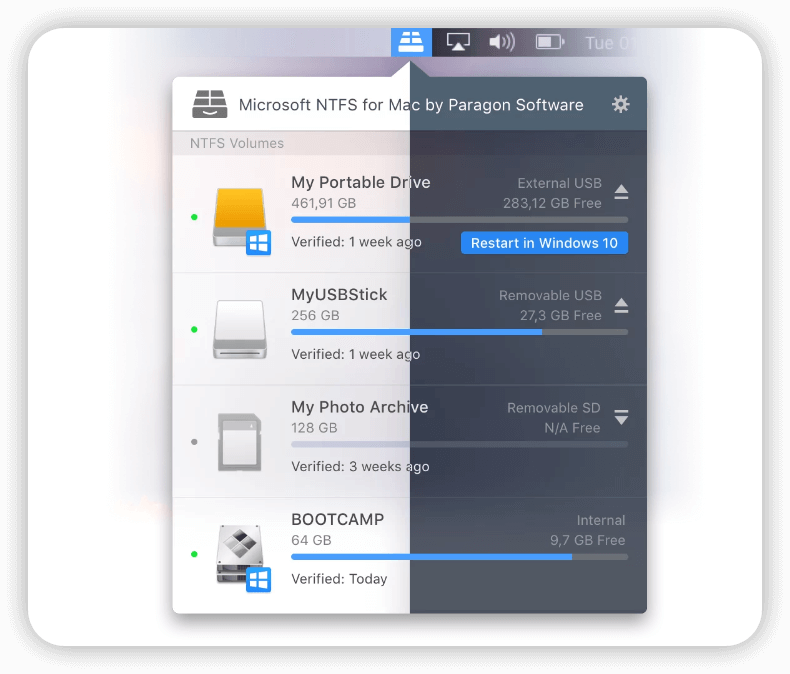
Task: Eject My Portable Drive
Action: click(x=621, y=192)
